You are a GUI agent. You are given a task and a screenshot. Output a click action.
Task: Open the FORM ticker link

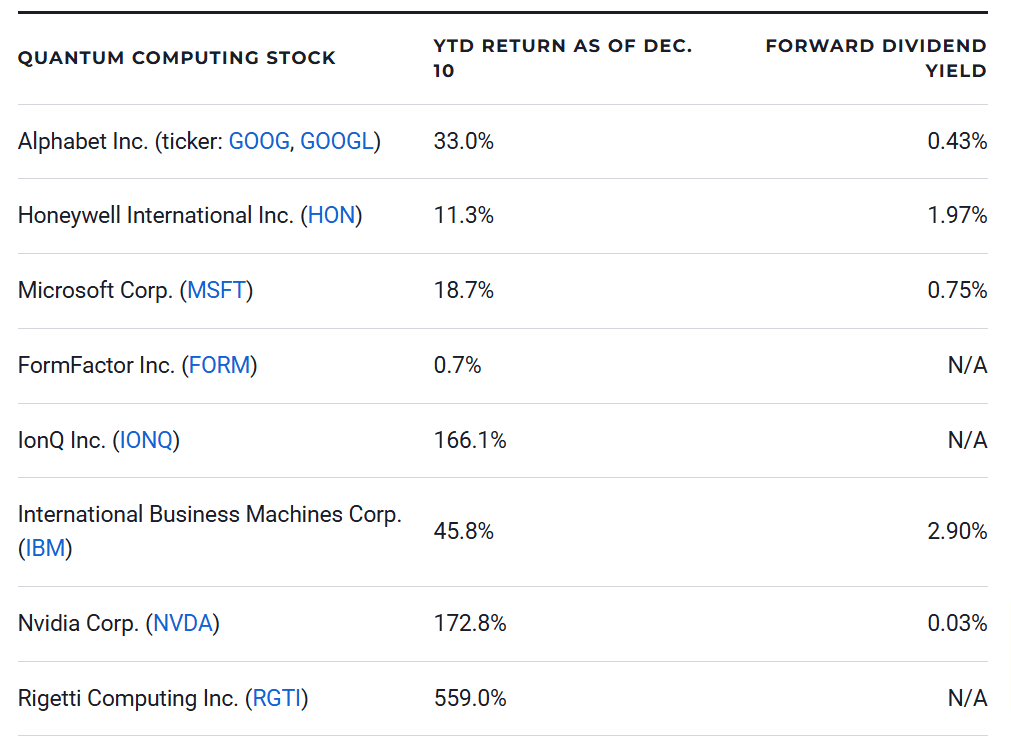[219, 366]
